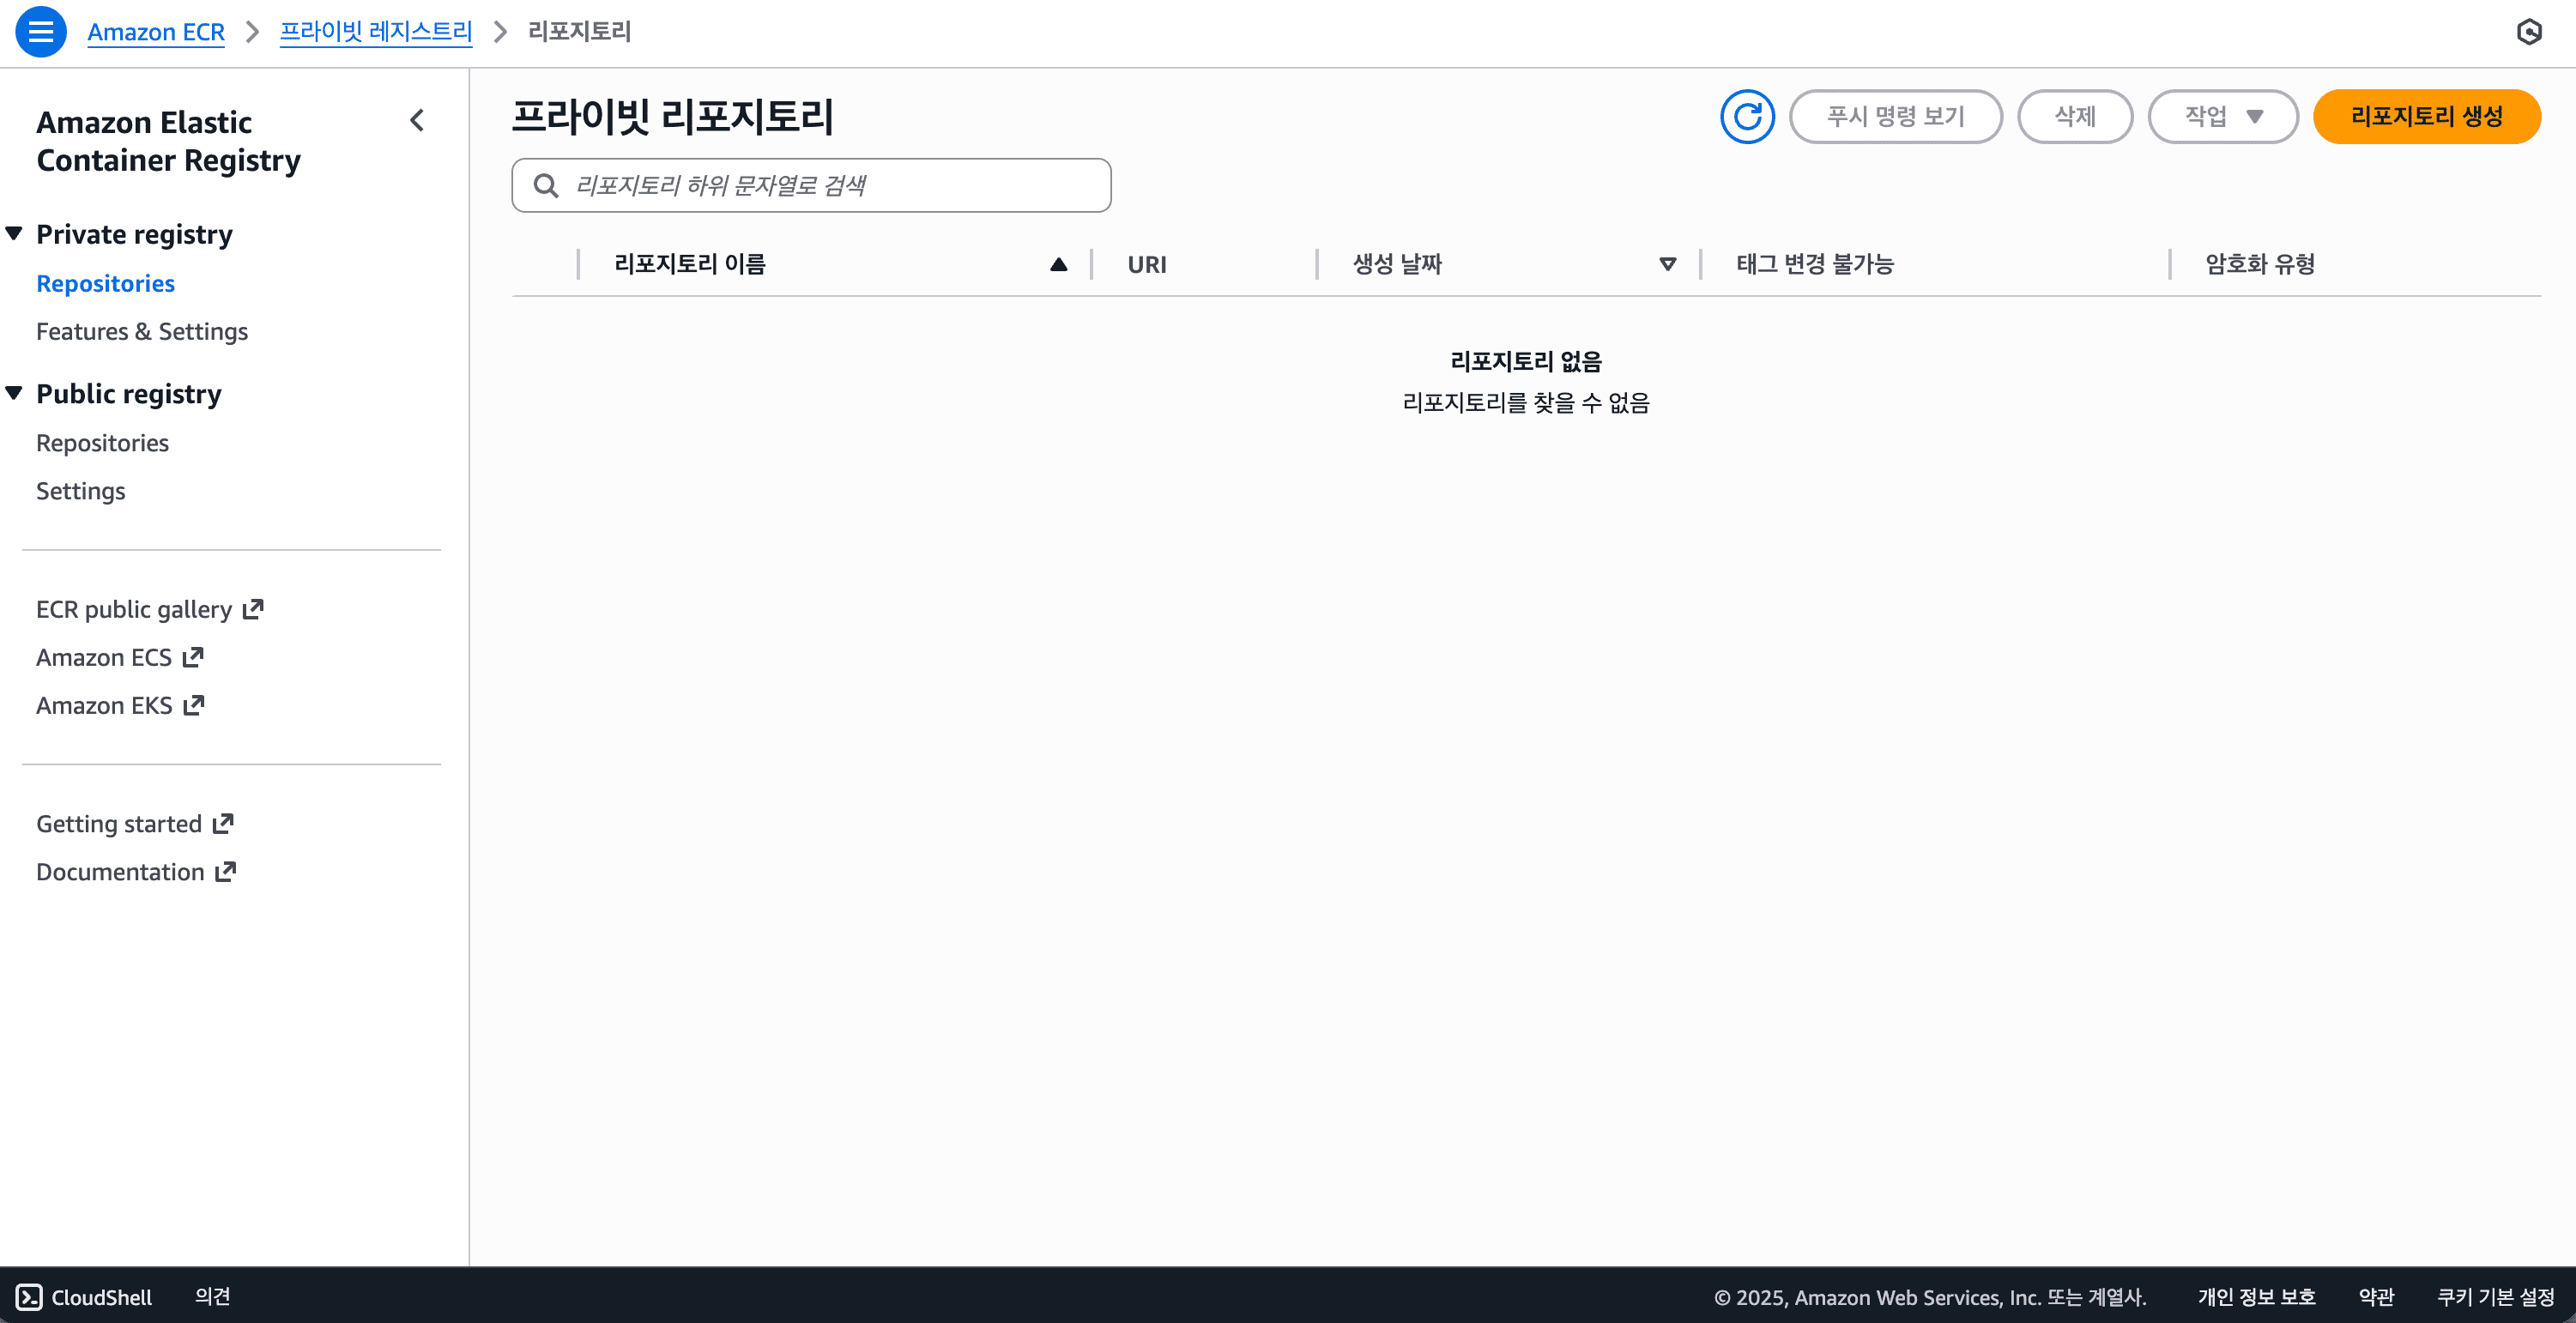Open CloudShell from the bottom bar
The height and width of the screenshot is (1323, 2576).
tap(86, 1297)
